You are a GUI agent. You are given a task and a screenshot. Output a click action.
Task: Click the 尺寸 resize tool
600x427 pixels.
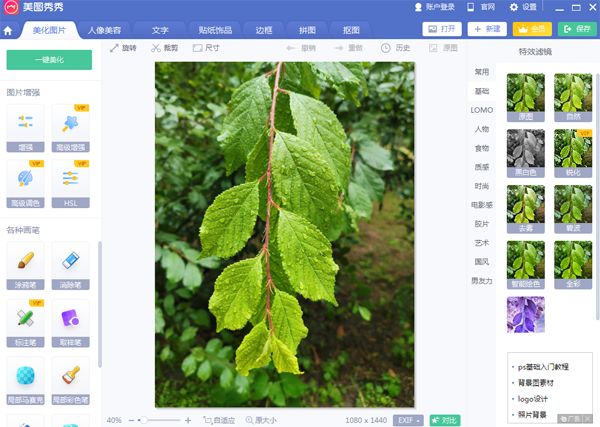coord(206,48)
